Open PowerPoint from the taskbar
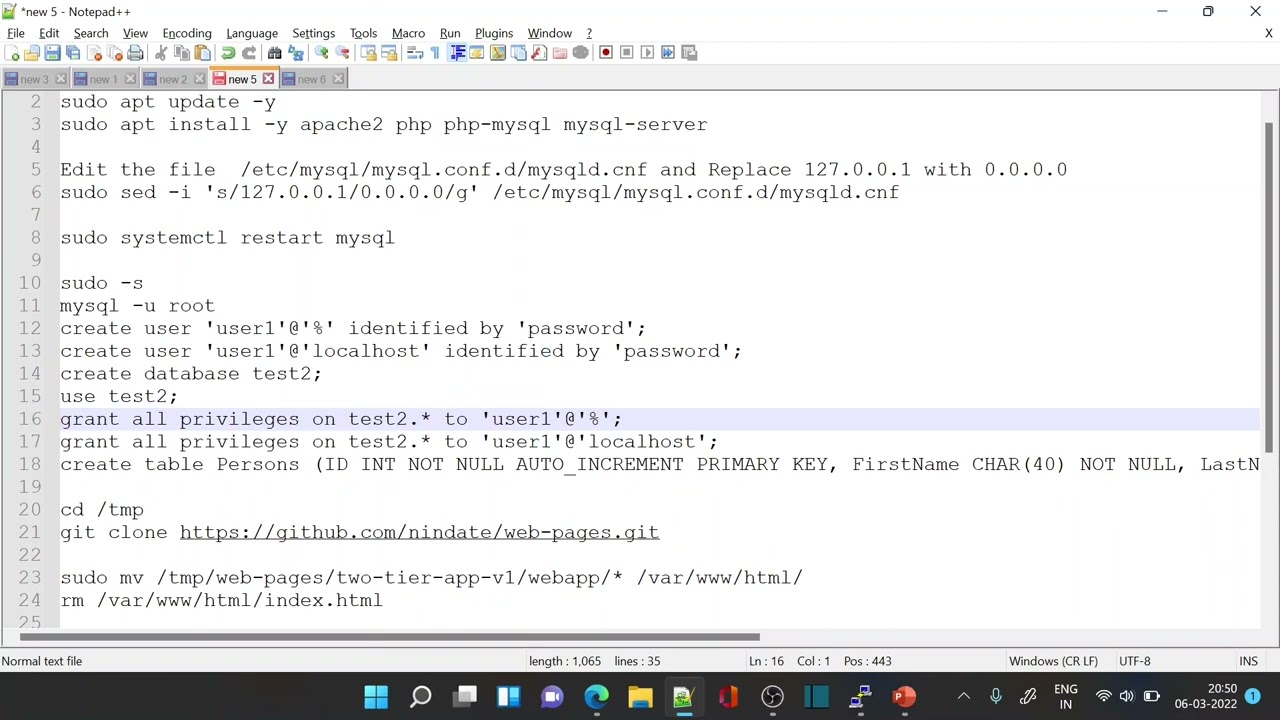1280x720 pixels. [x=904, y=697]
